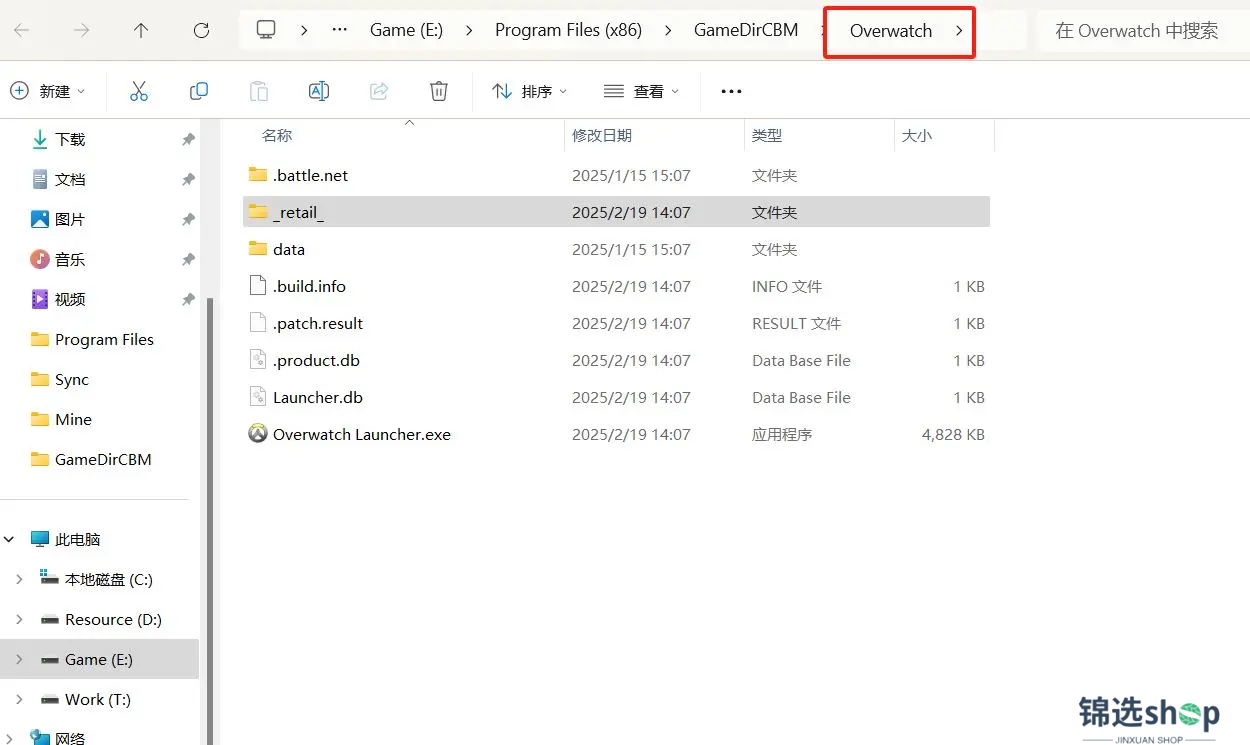Refresh the current folder view
This screenshot has width=1250, height=745.
pos(201,31)
